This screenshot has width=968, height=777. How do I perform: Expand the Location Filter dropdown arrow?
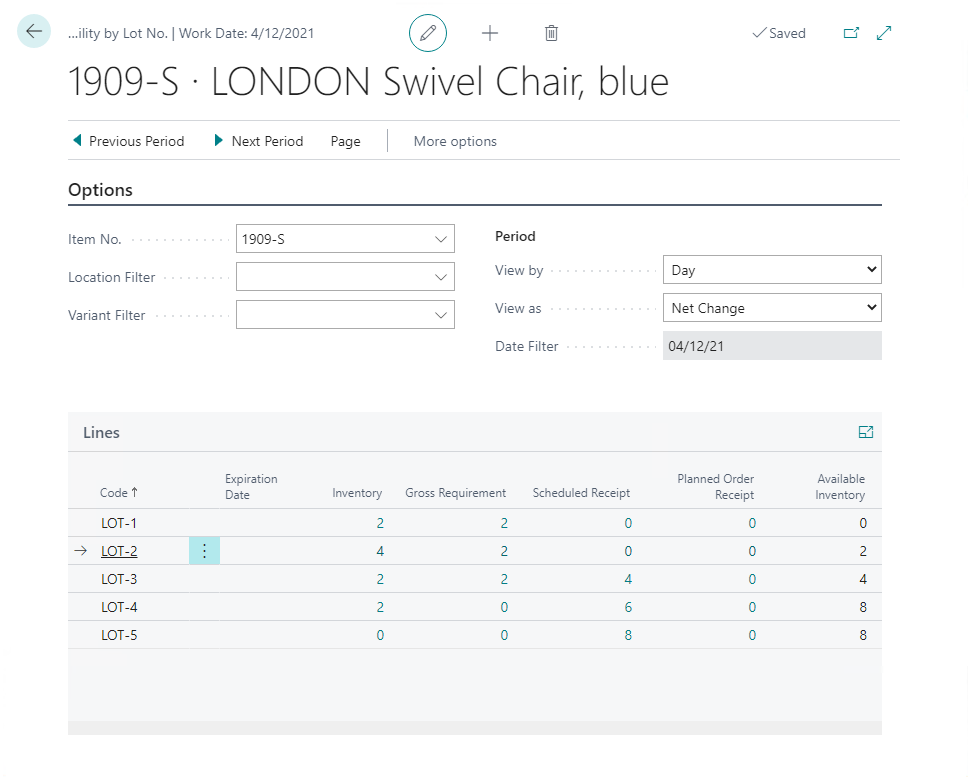point(440,277)
